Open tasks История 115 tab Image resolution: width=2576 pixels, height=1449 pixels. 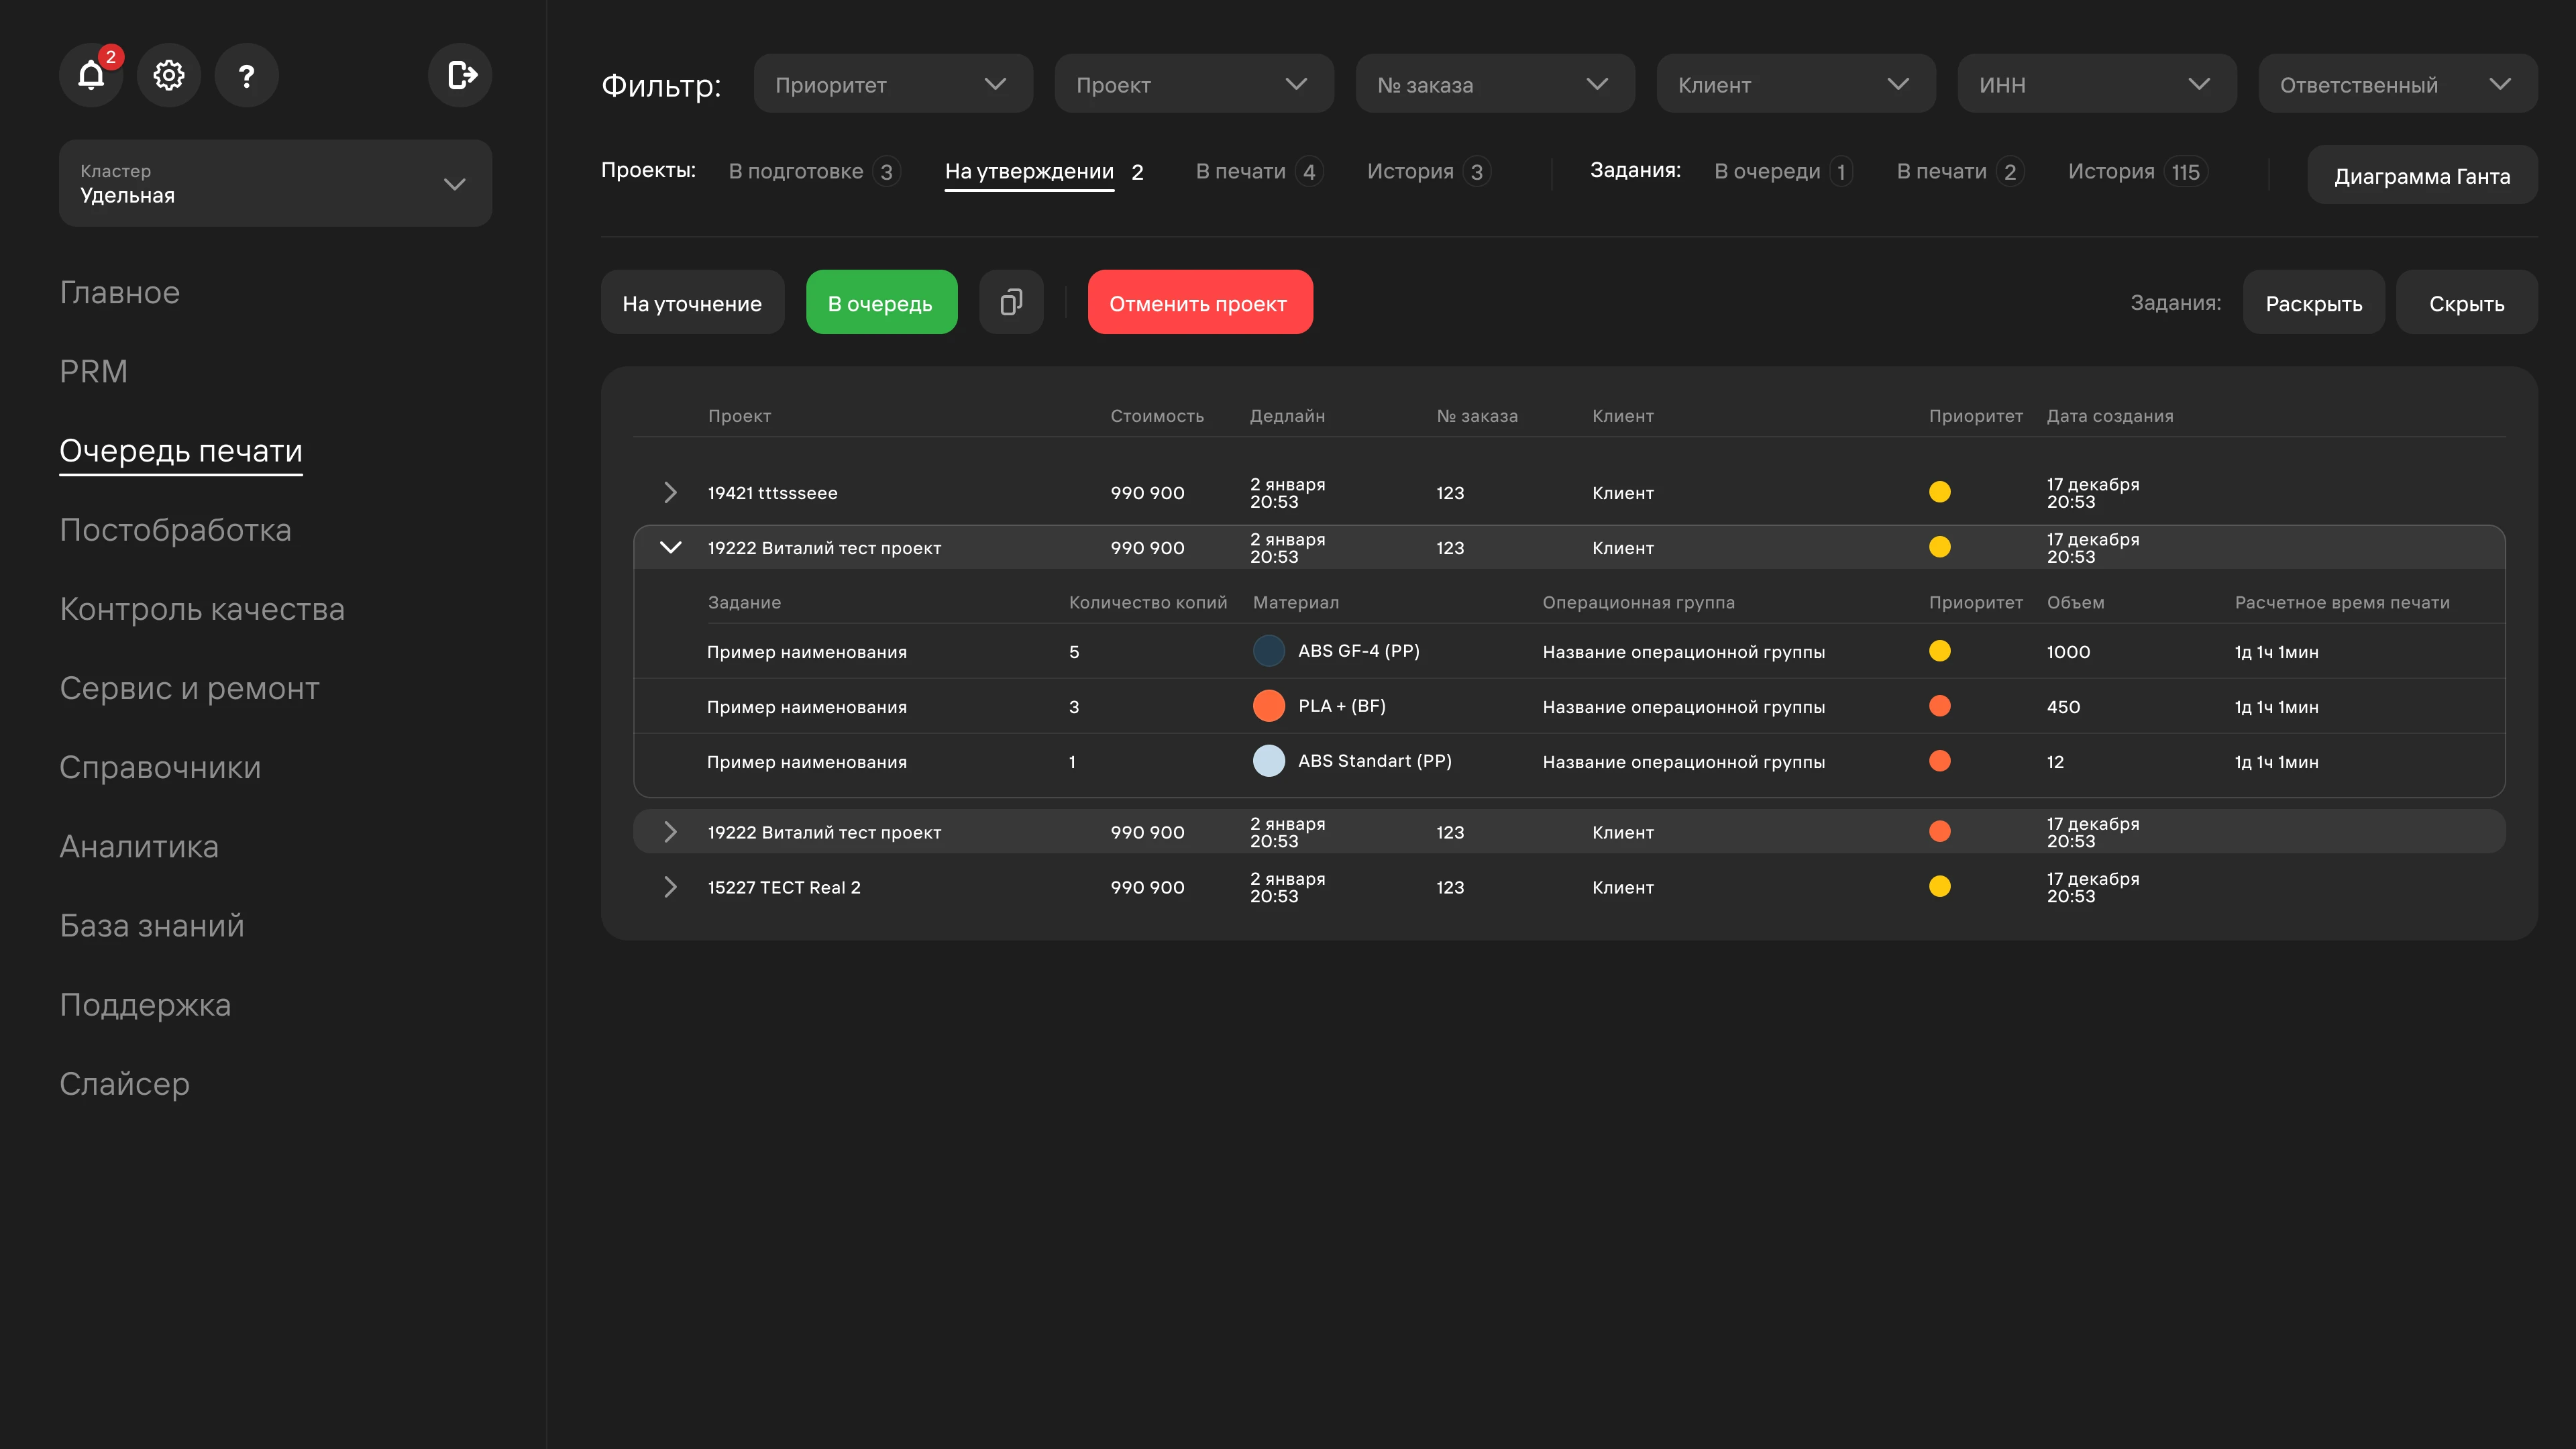pyautogui.click(x=2137, y=172)
